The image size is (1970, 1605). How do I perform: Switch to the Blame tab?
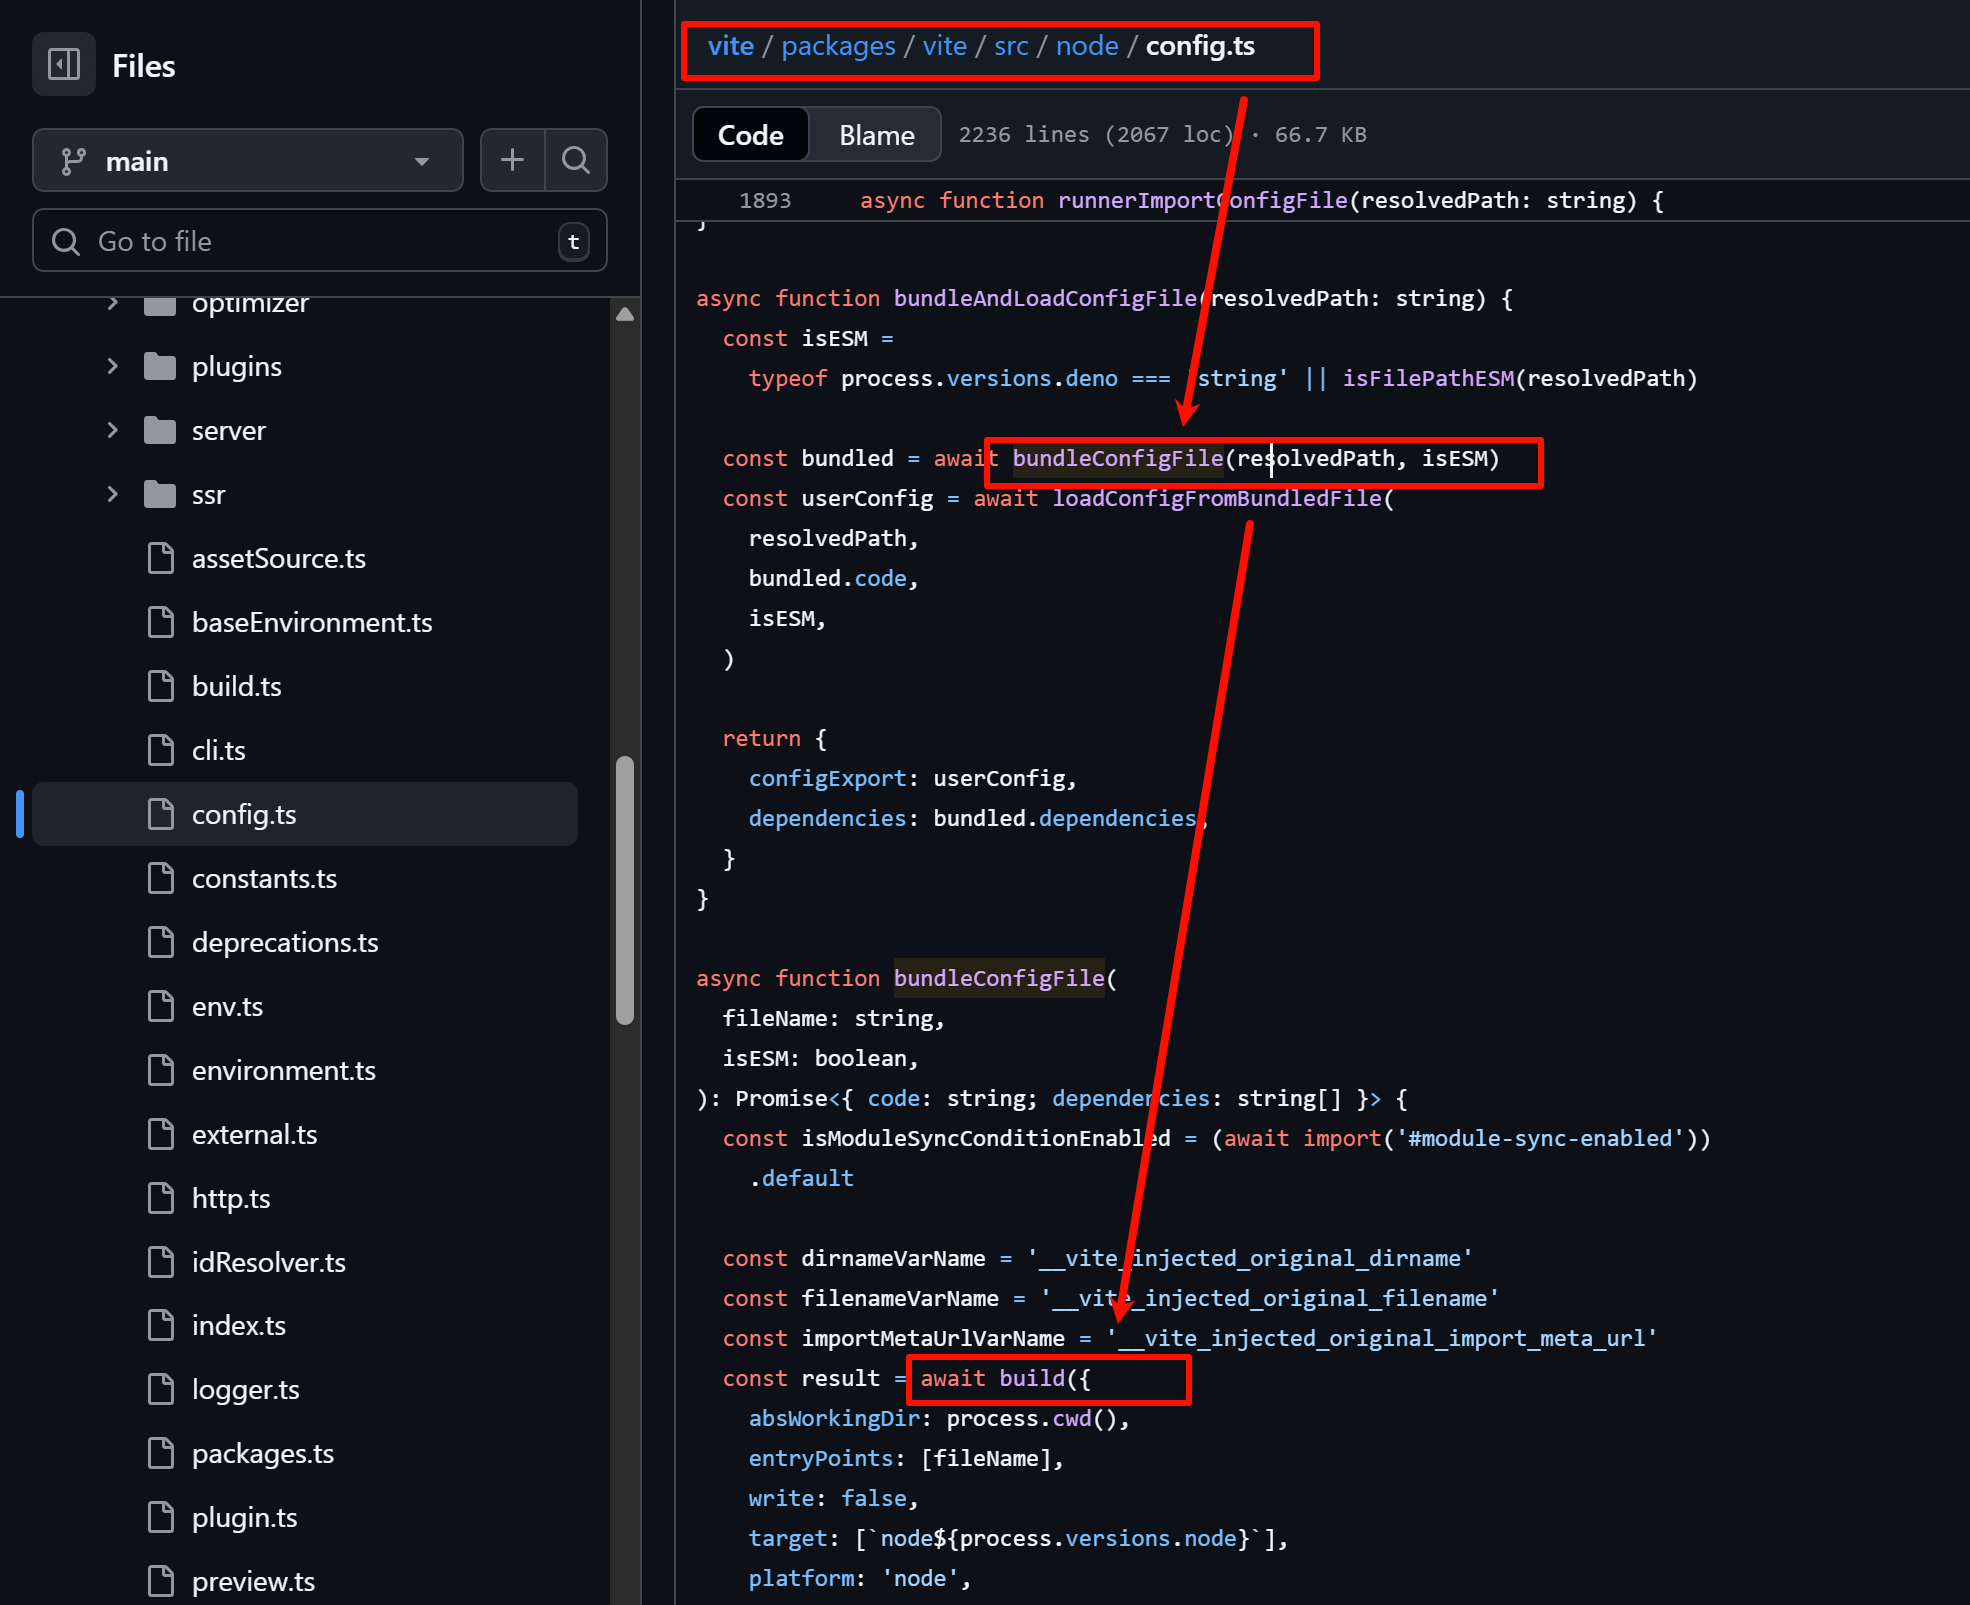click(x=876, y=135)
